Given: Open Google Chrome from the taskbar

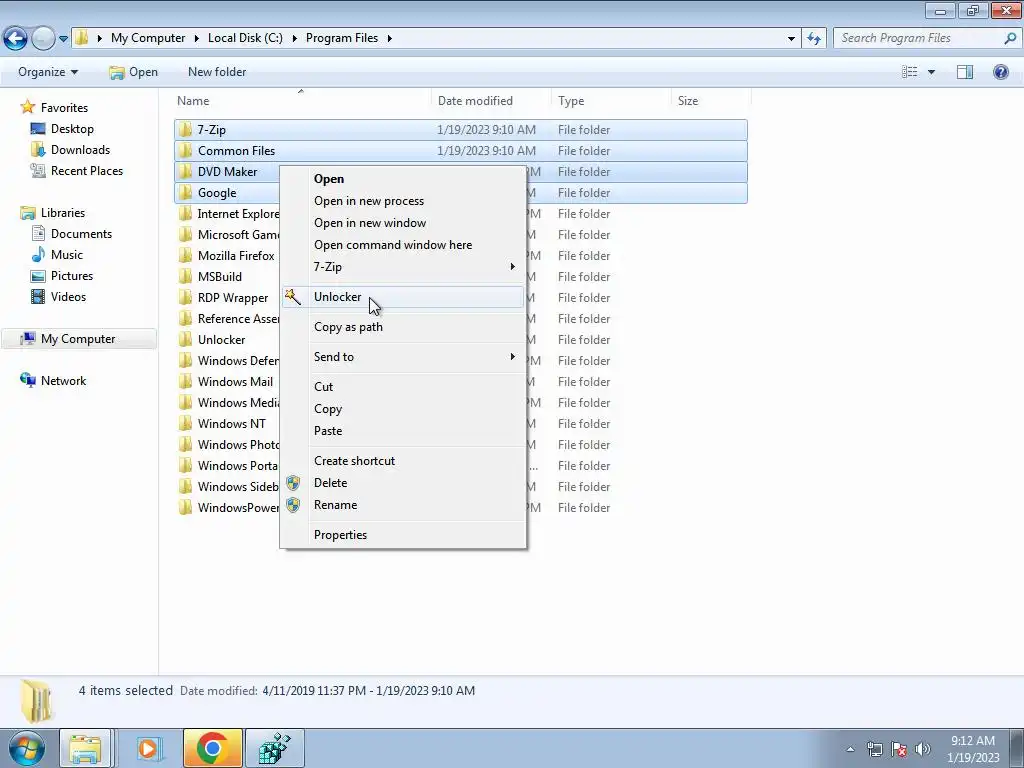Looking at the screenshot, I should [x=212, y=748].
